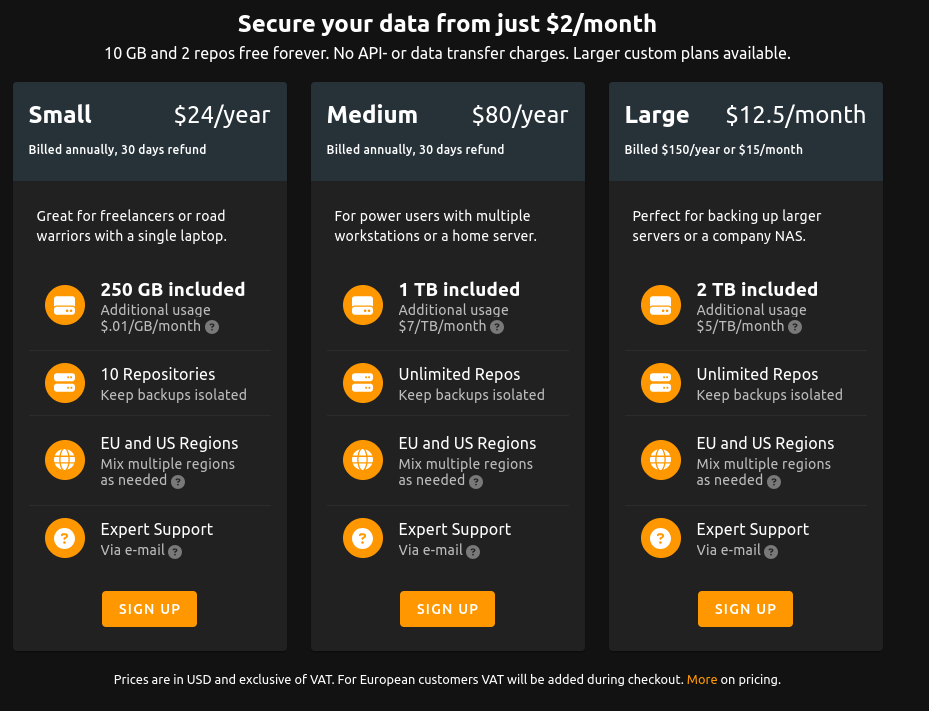This screenshot has width=929, height=711.
Task: Select the Unlimited Repos icon in Medium plan
Action: click(362, 383)
